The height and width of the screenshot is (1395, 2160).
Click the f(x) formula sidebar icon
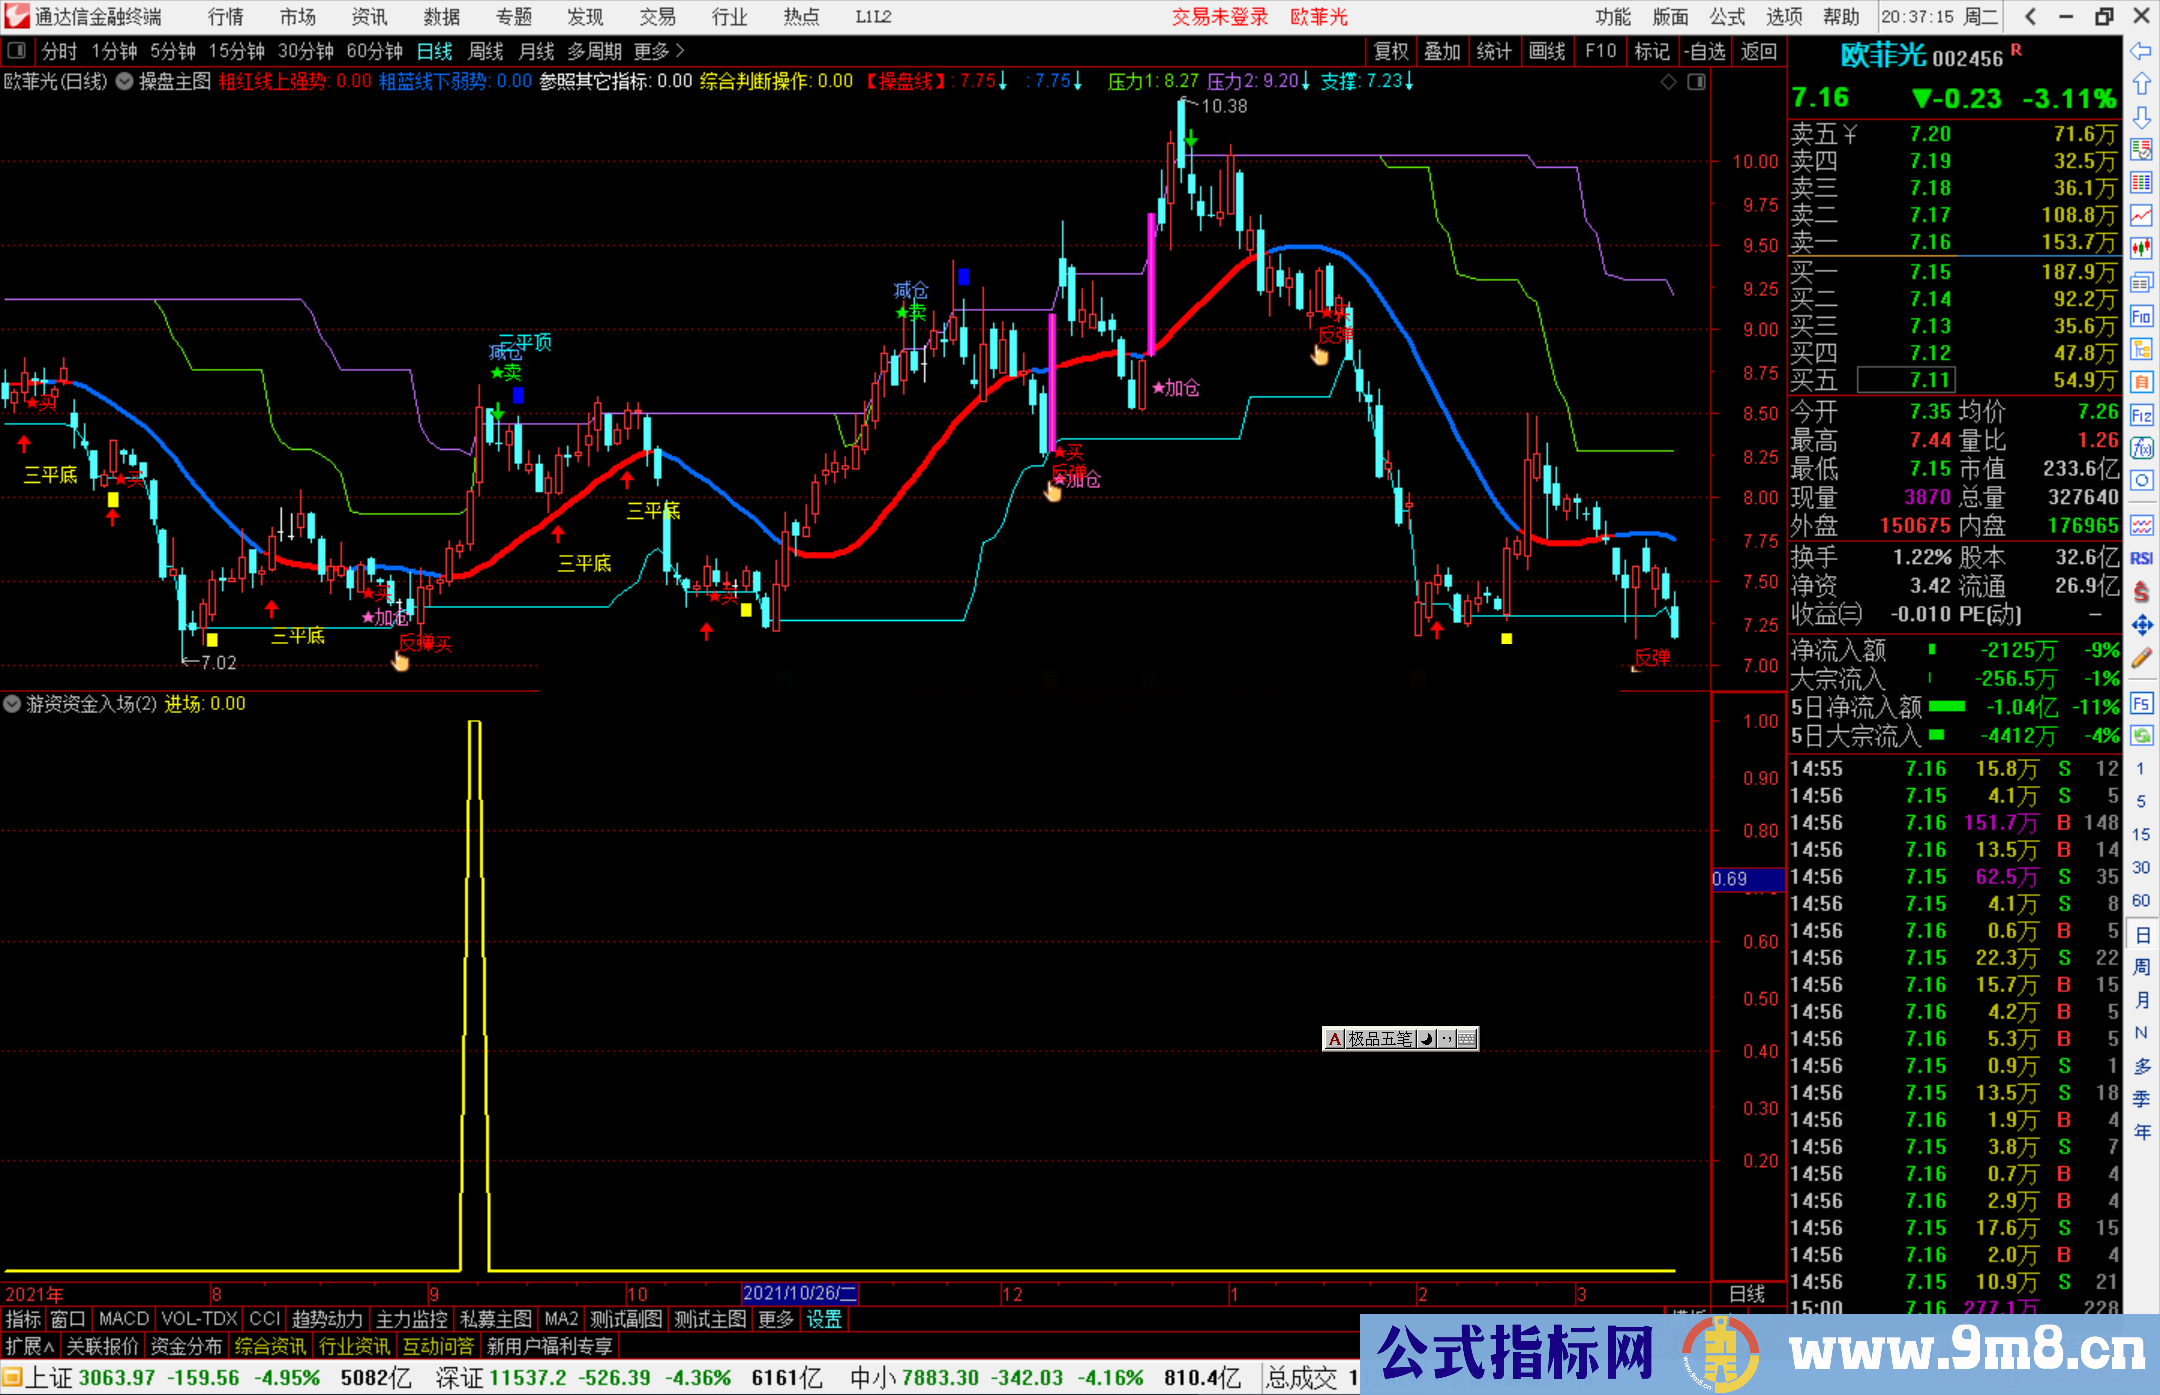(x=2141, y=448)
